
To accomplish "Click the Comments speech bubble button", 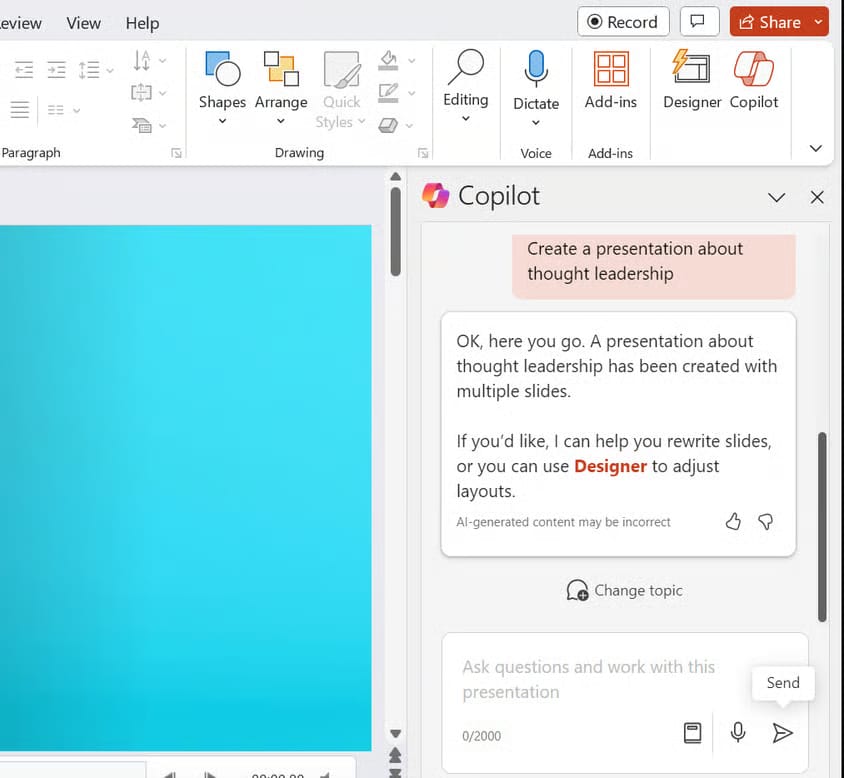I will [x=698, y=22].
